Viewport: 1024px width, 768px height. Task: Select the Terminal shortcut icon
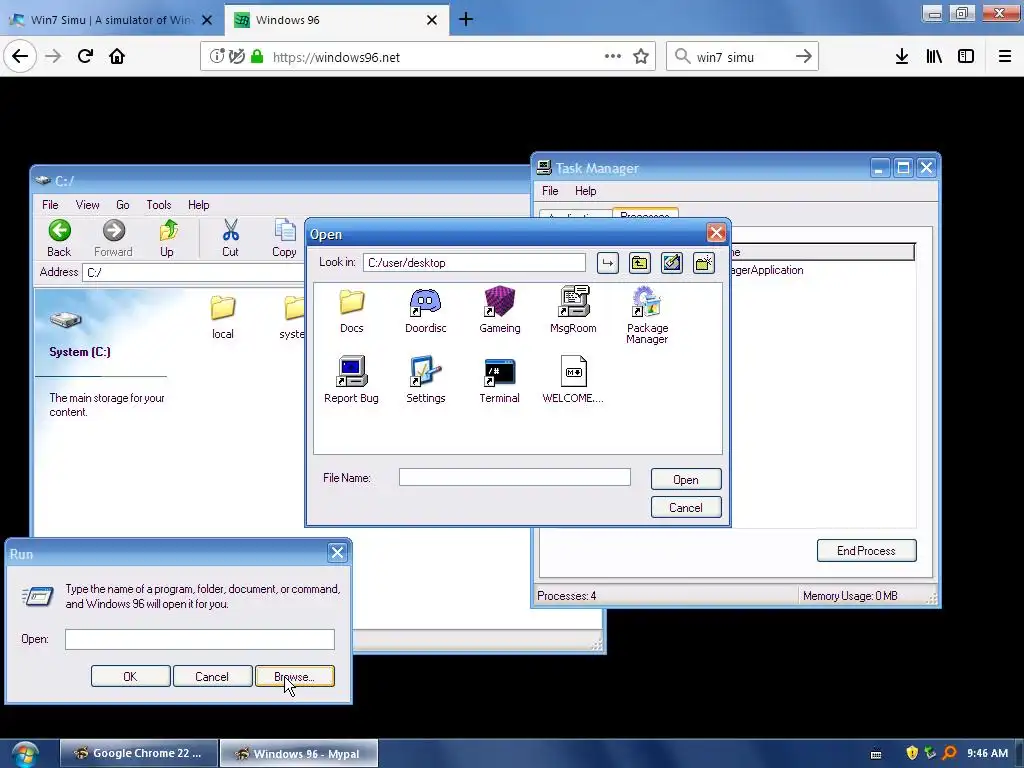500,380
